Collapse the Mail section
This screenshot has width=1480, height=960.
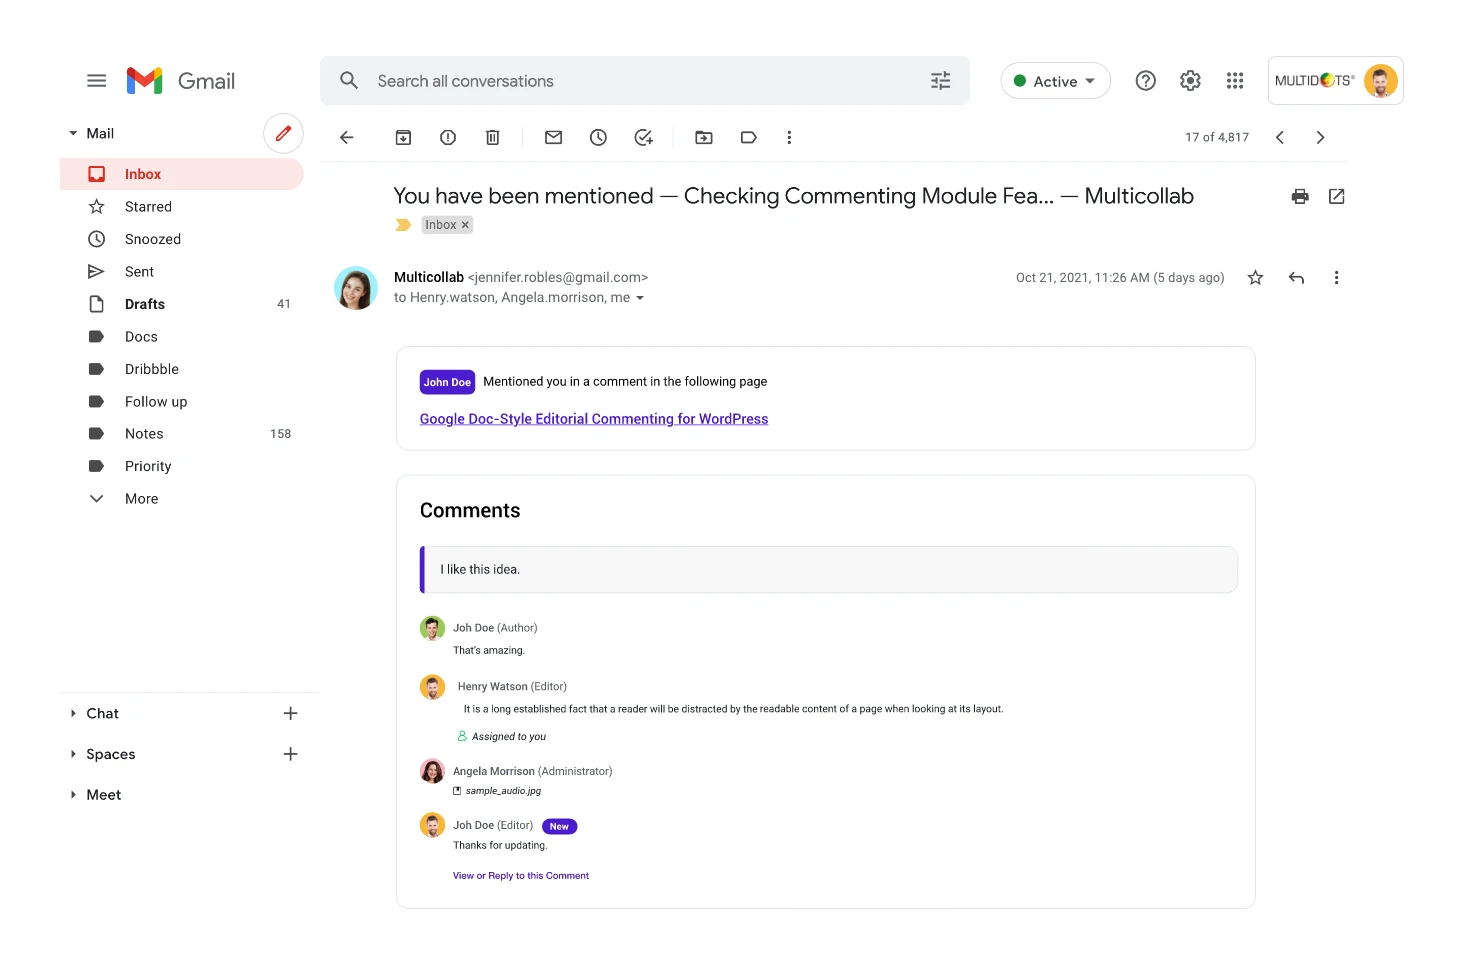tap(73, 133)
